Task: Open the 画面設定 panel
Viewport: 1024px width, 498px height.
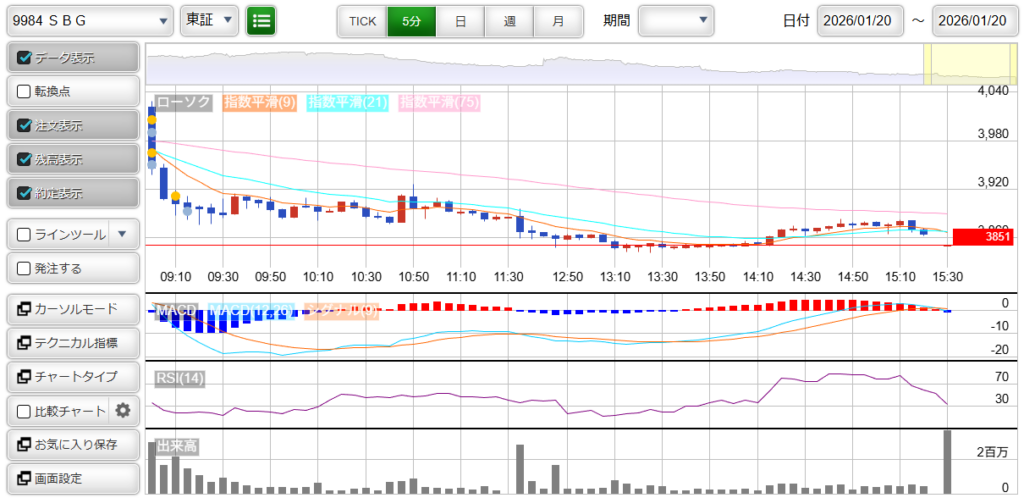Action: click(x=71, y=478)
